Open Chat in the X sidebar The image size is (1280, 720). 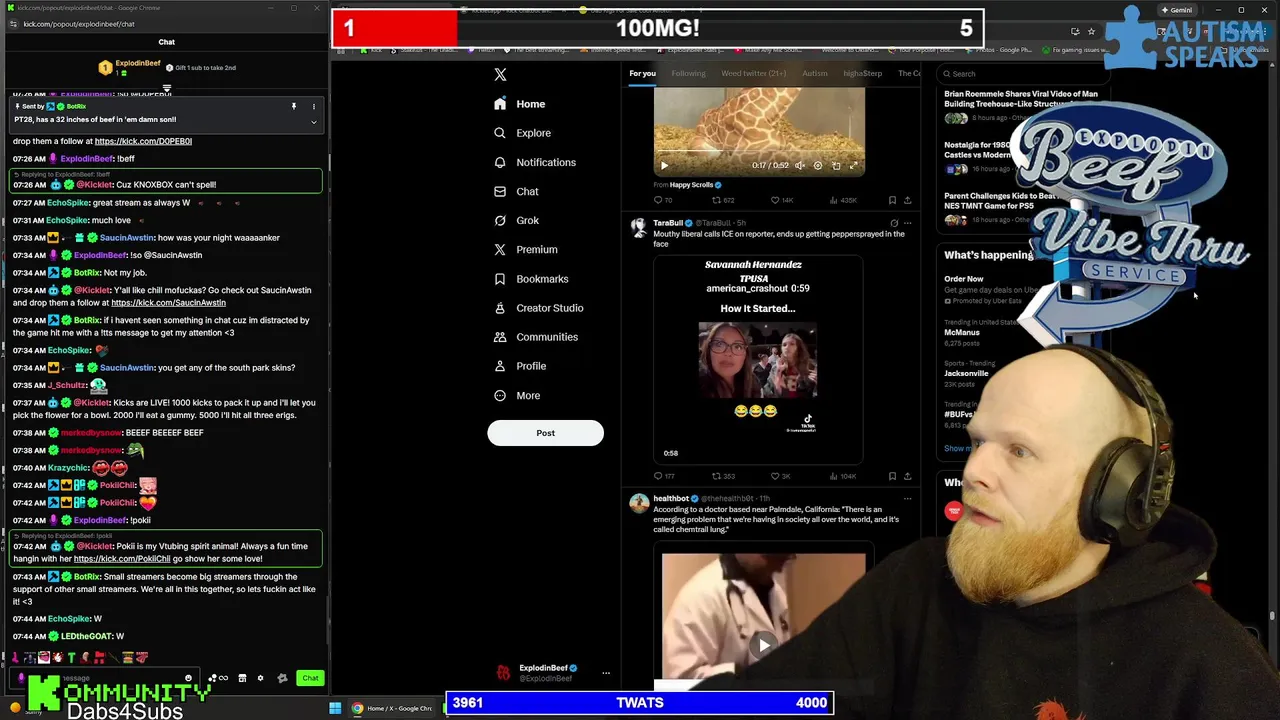(517, 191)
